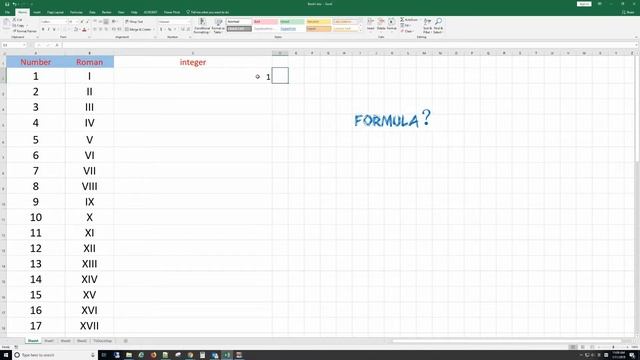This screenshot has height=360, width=640.
Task: Switch to the Review tab
Action: (107, 12)
